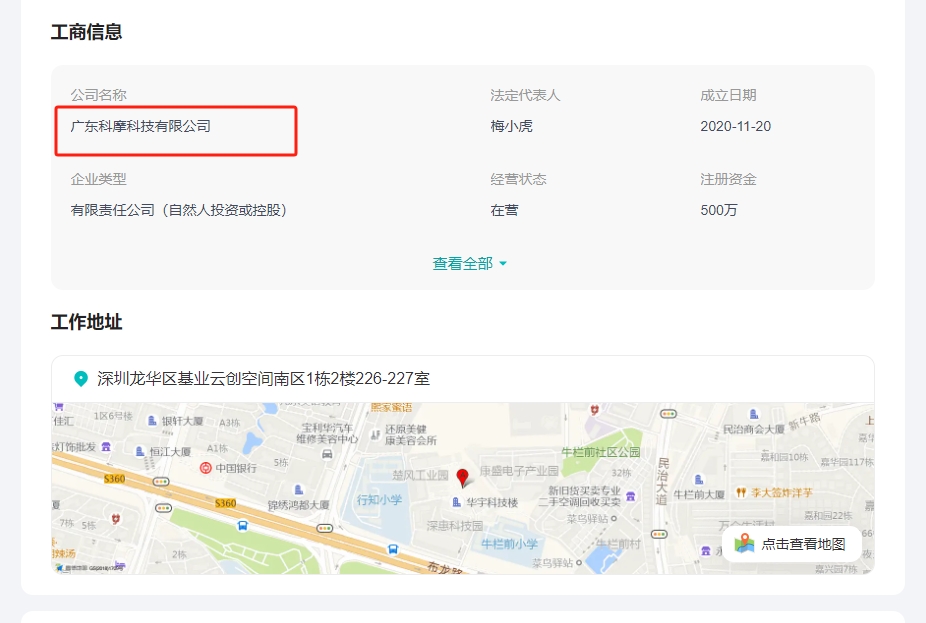Click the 中国银行 bank icon on map
Screen dimensions: 926x623
(205, 468)
